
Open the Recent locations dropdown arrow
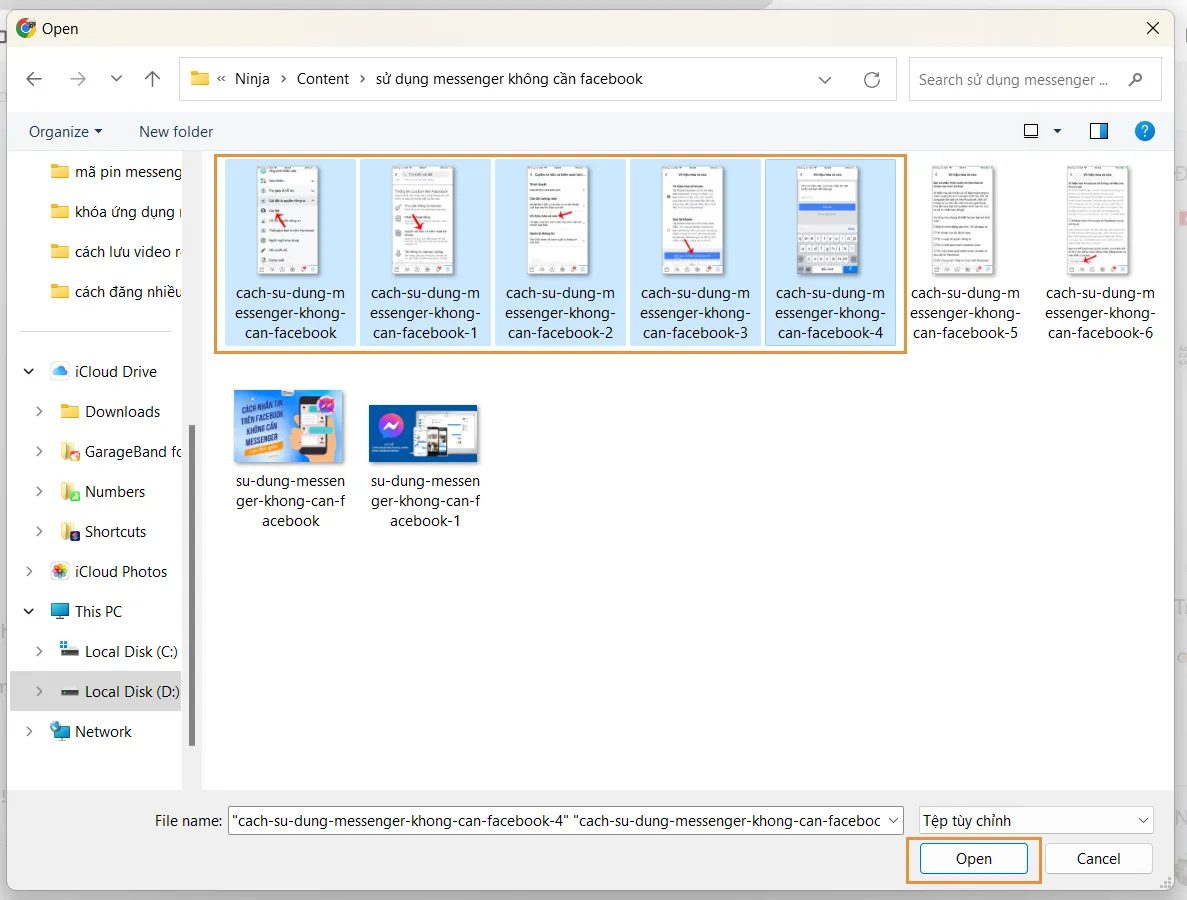point(116,79)
